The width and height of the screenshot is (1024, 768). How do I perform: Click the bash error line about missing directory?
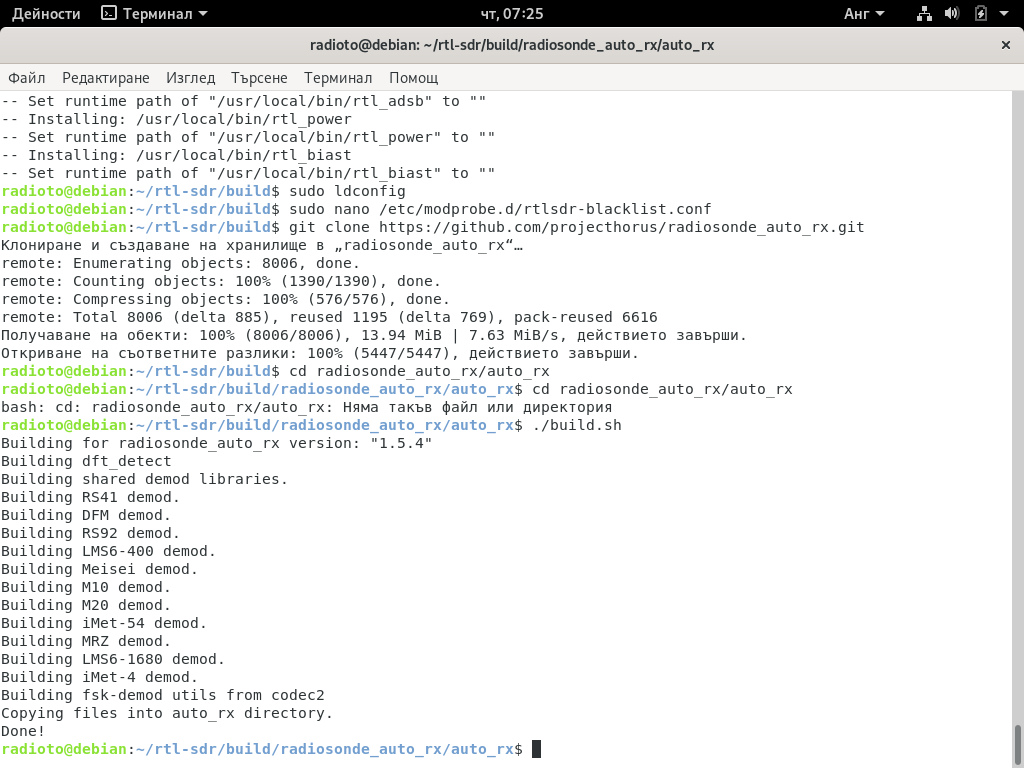306,407
